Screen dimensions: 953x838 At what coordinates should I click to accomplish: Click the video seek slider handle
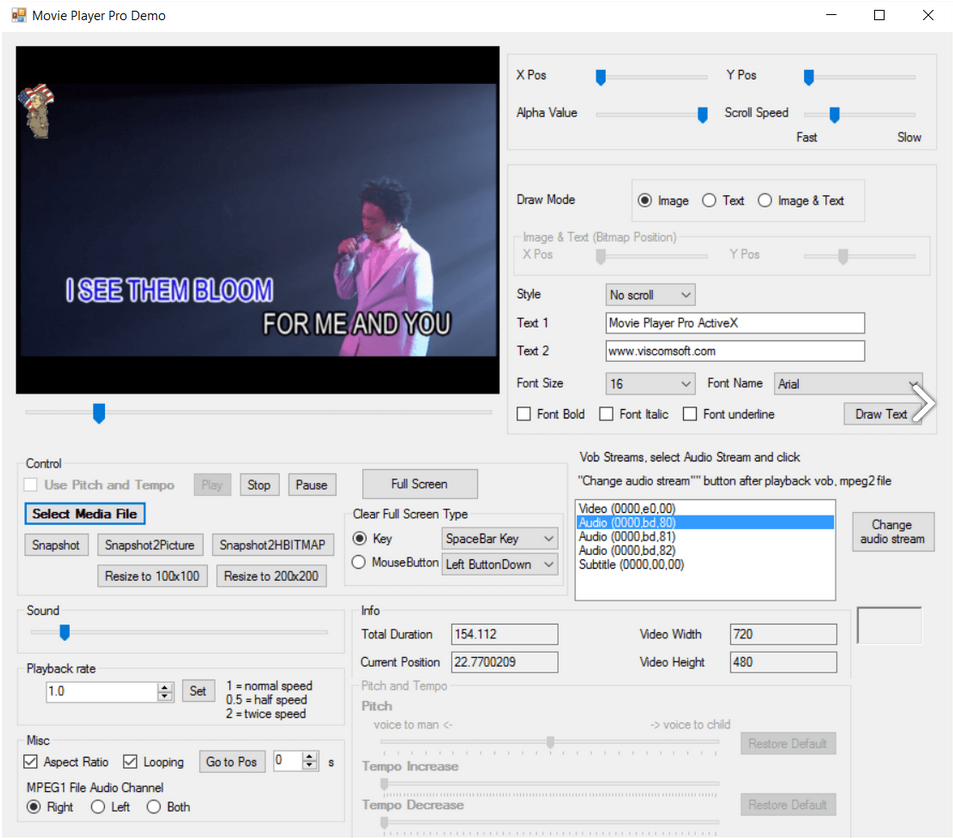click(x=98, y=413)
